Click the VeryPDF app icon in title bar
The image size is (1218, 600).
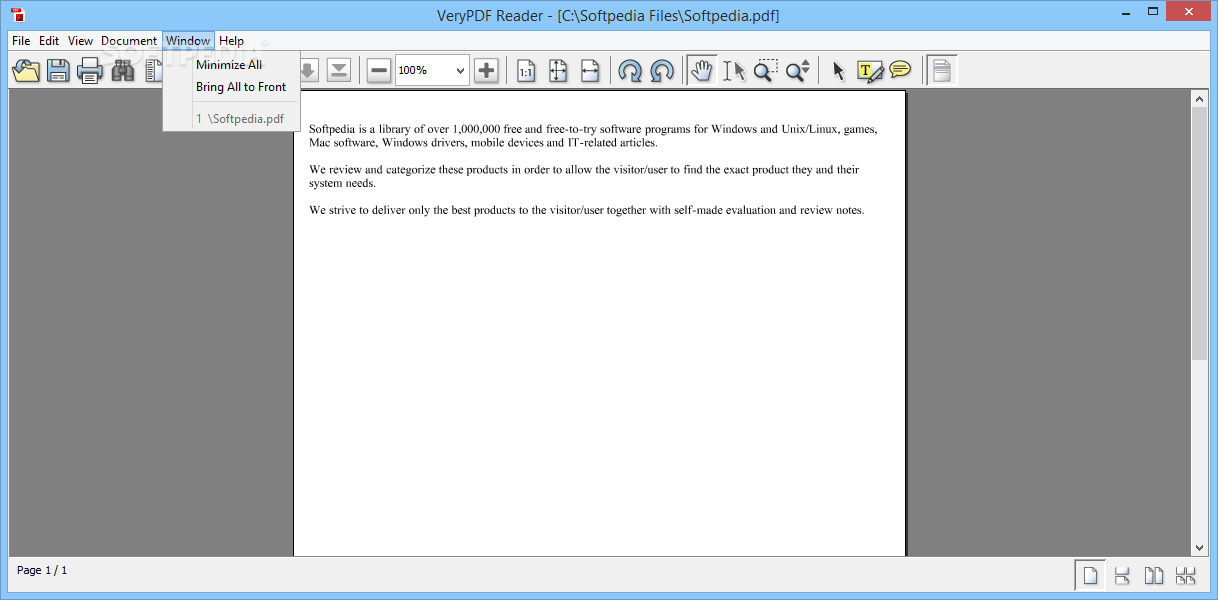click(17, 14)
